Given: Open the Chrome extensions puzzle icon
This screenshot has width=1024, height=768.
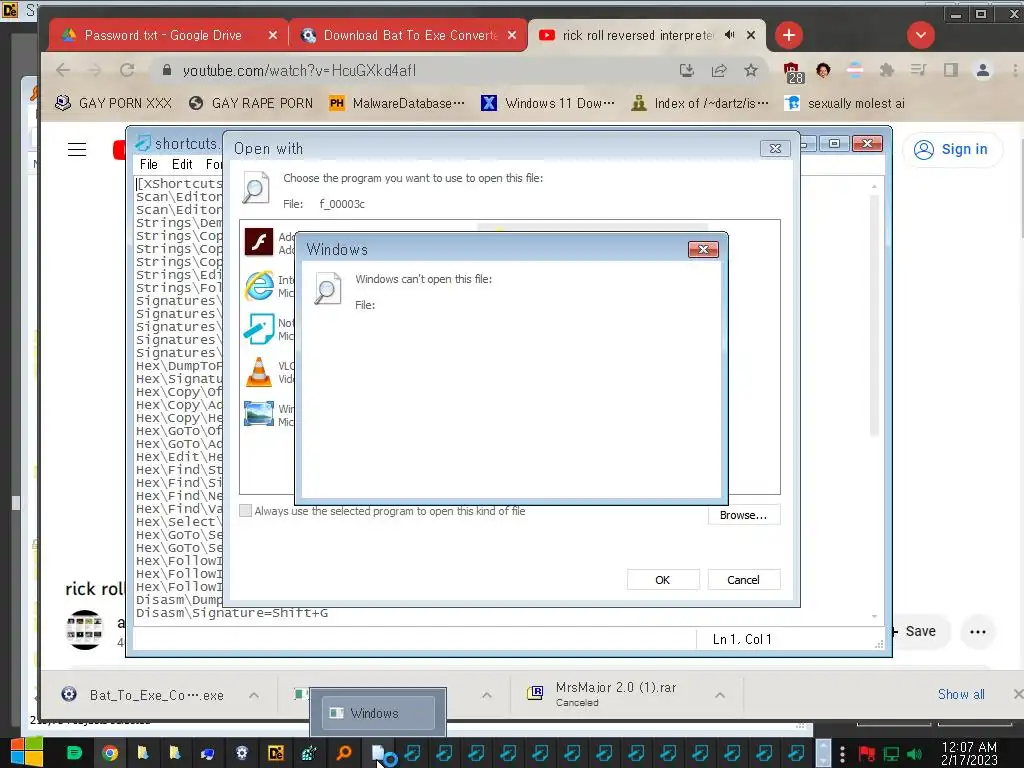Looking at the screenshot, I should click(887, 70).
